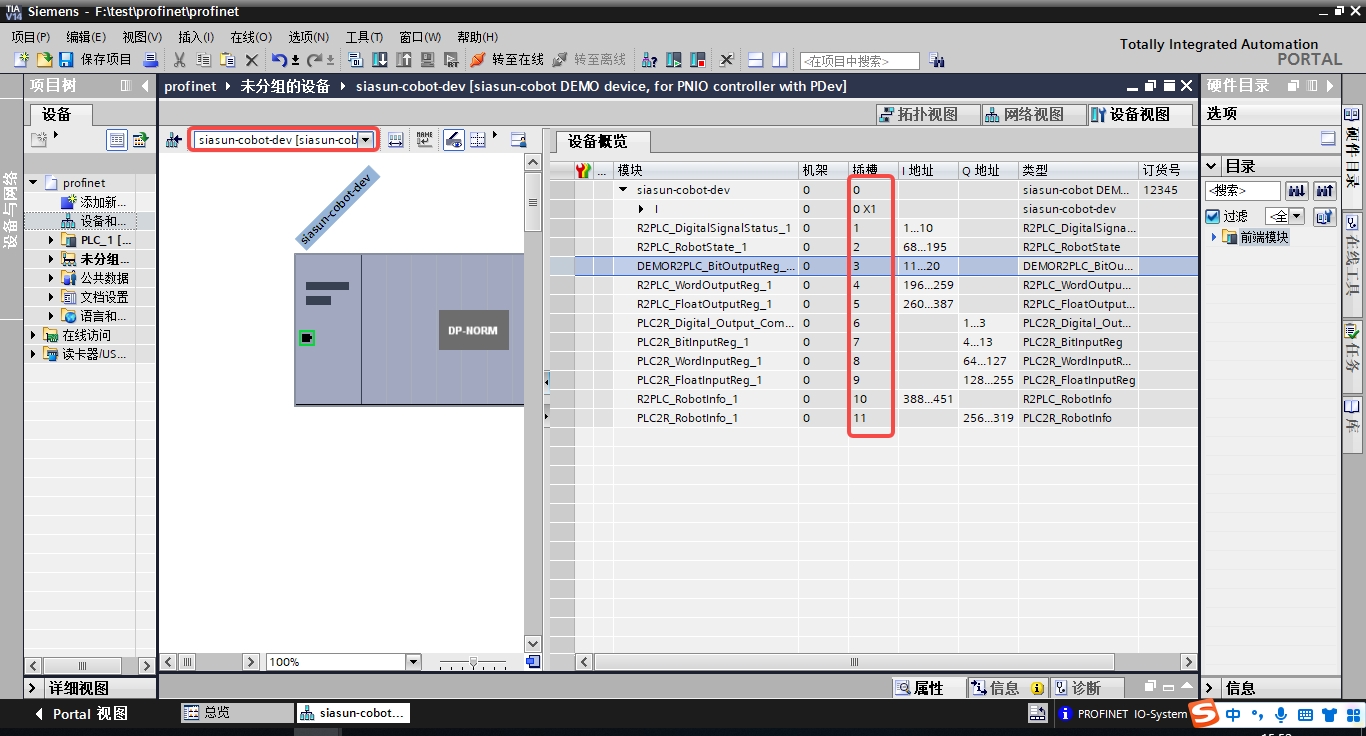Expand the 公共数据 tree node
The height and width of the screenshot is (736, 1366).
(52, 278)
